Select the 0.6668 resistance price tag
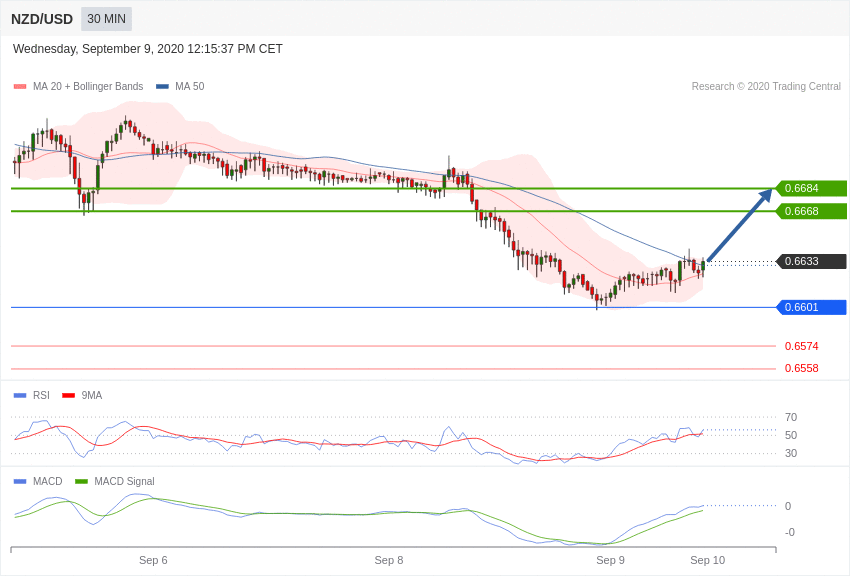This screenshot has width=850, height=576. [811, 211]
